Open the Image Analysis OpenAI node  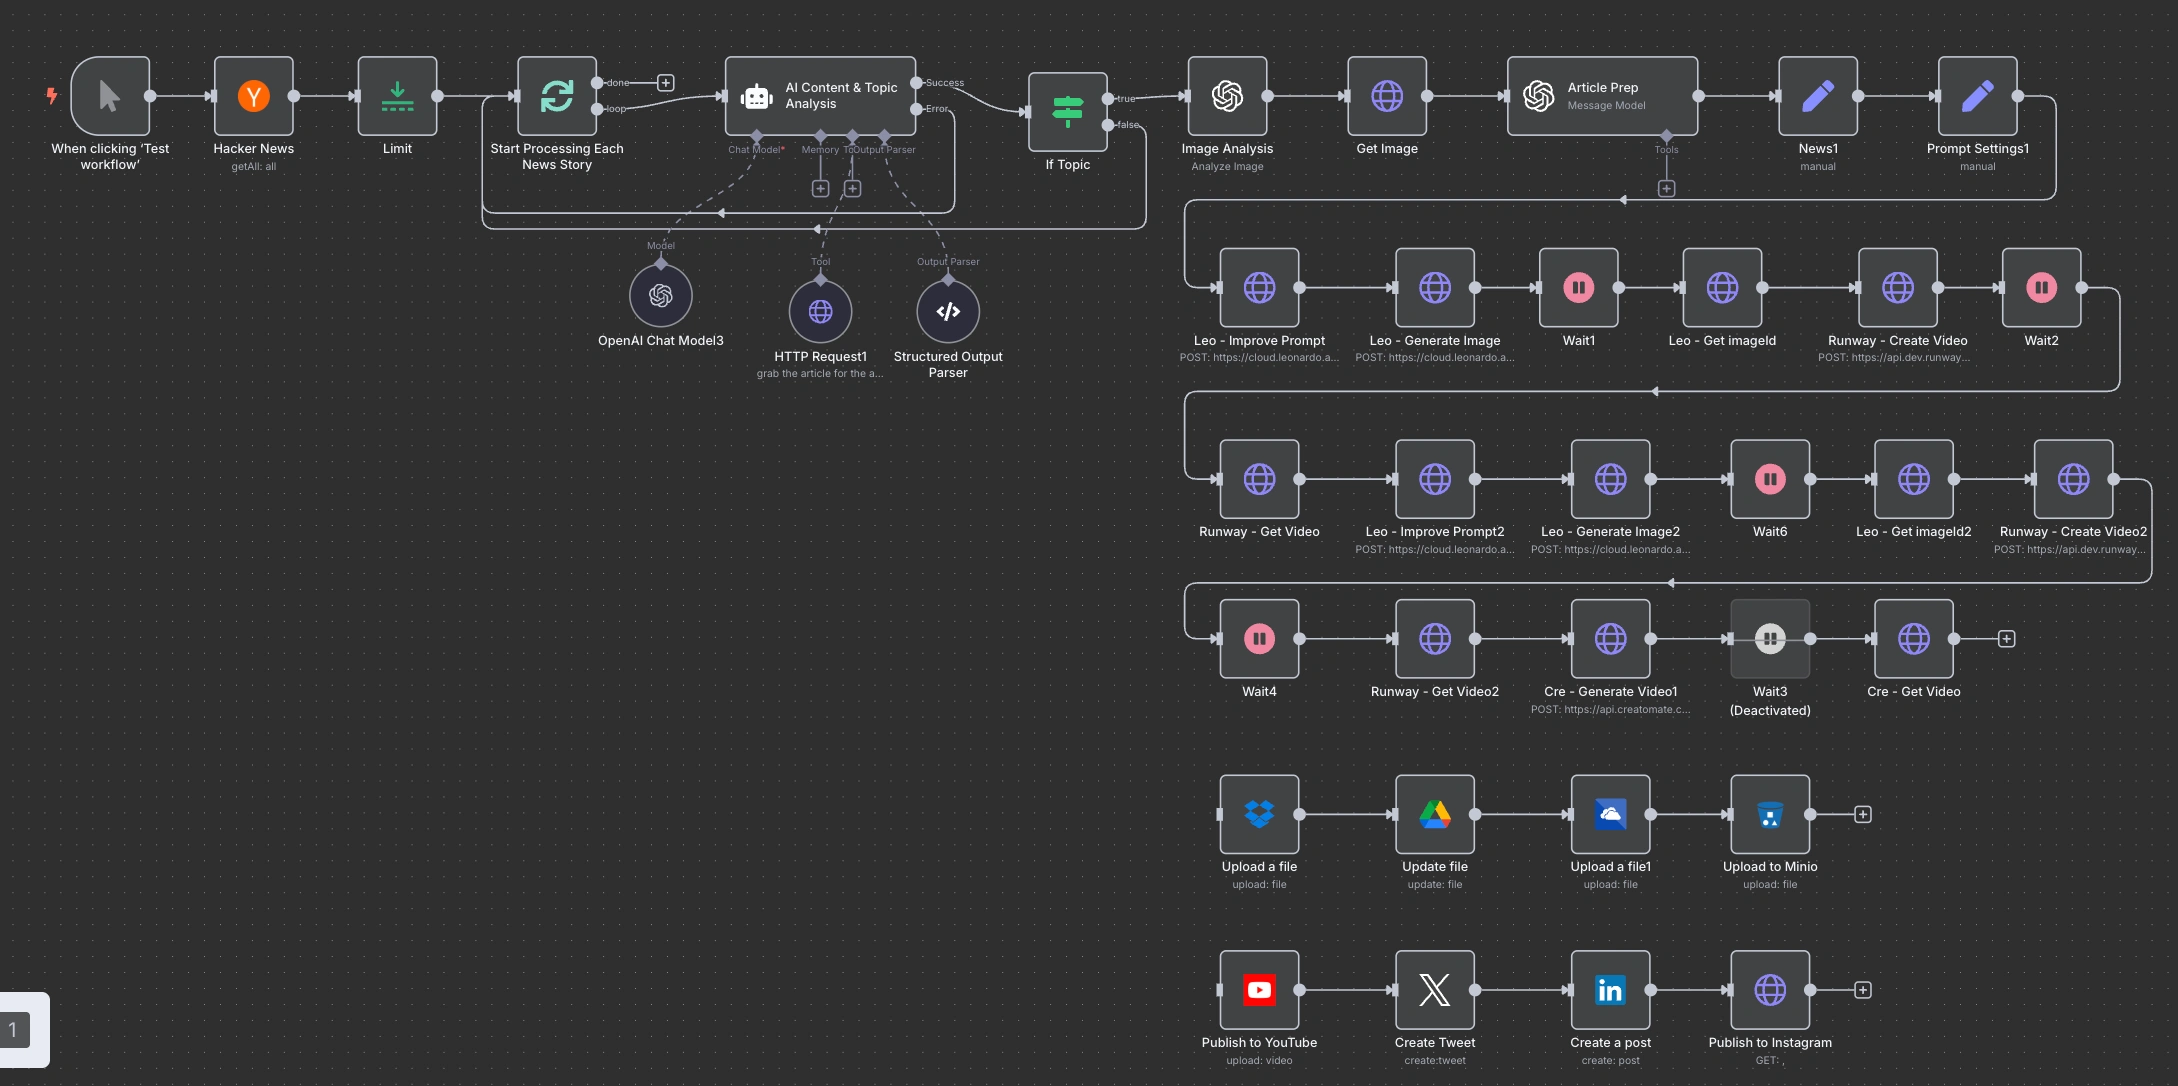coord(1227,96)
